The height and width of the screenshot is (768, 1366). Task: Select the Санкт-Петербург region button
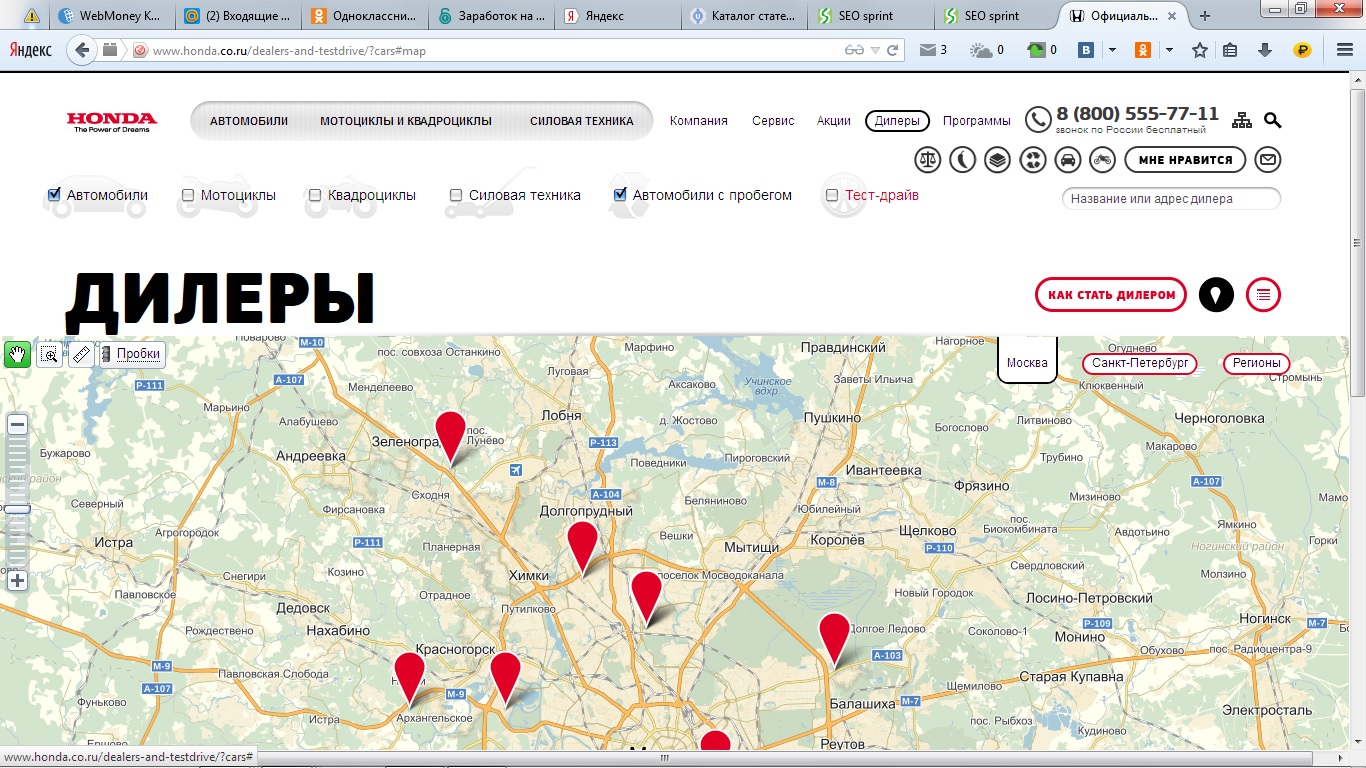click(1140, 363)
